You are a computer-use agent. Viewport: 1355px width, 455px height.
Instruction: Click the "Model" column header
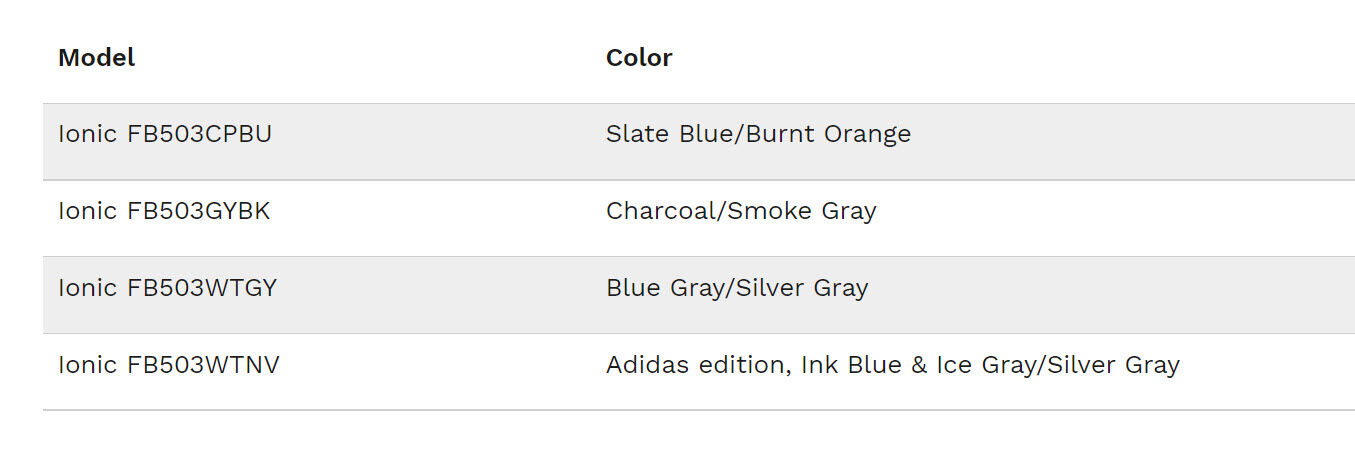[x=96, y=58]
